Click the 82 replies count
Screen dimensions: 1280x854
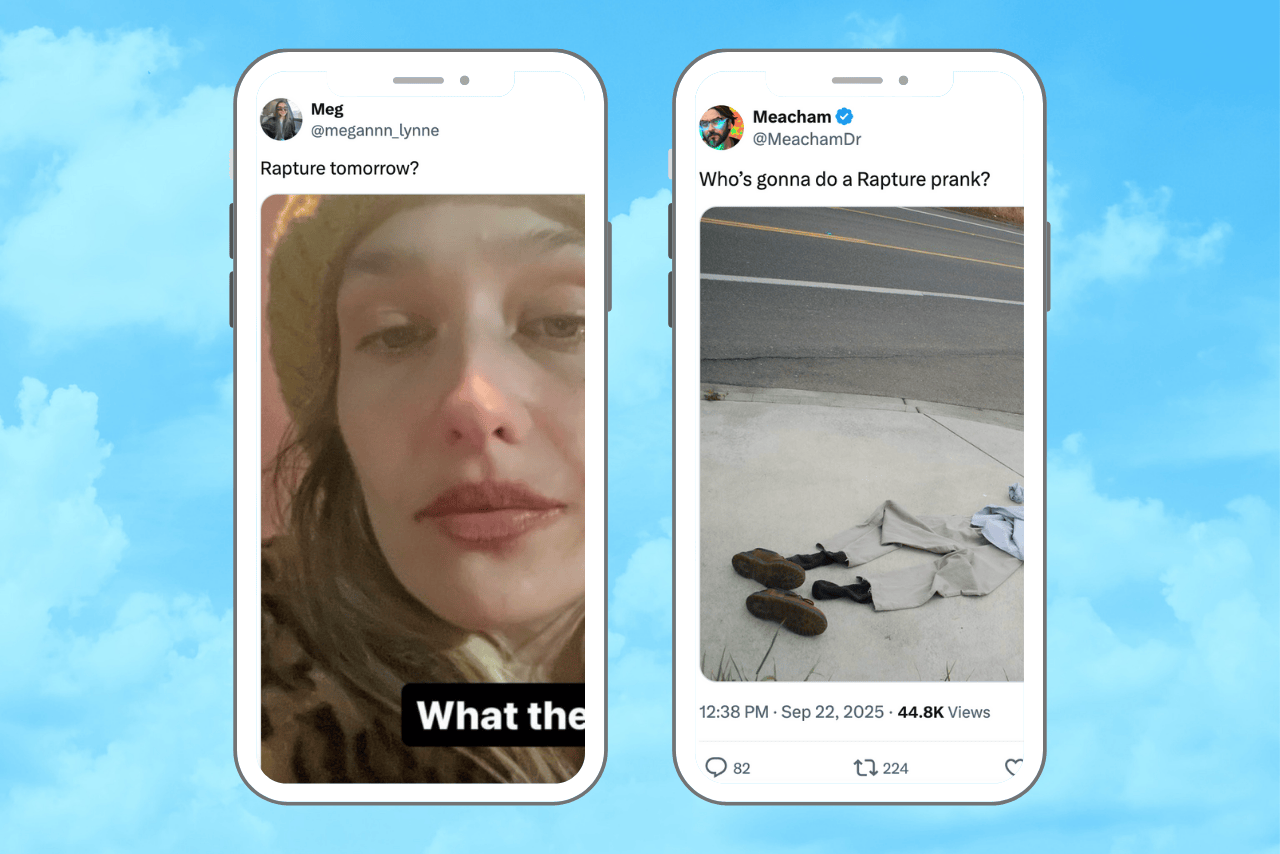coord(742,768)
